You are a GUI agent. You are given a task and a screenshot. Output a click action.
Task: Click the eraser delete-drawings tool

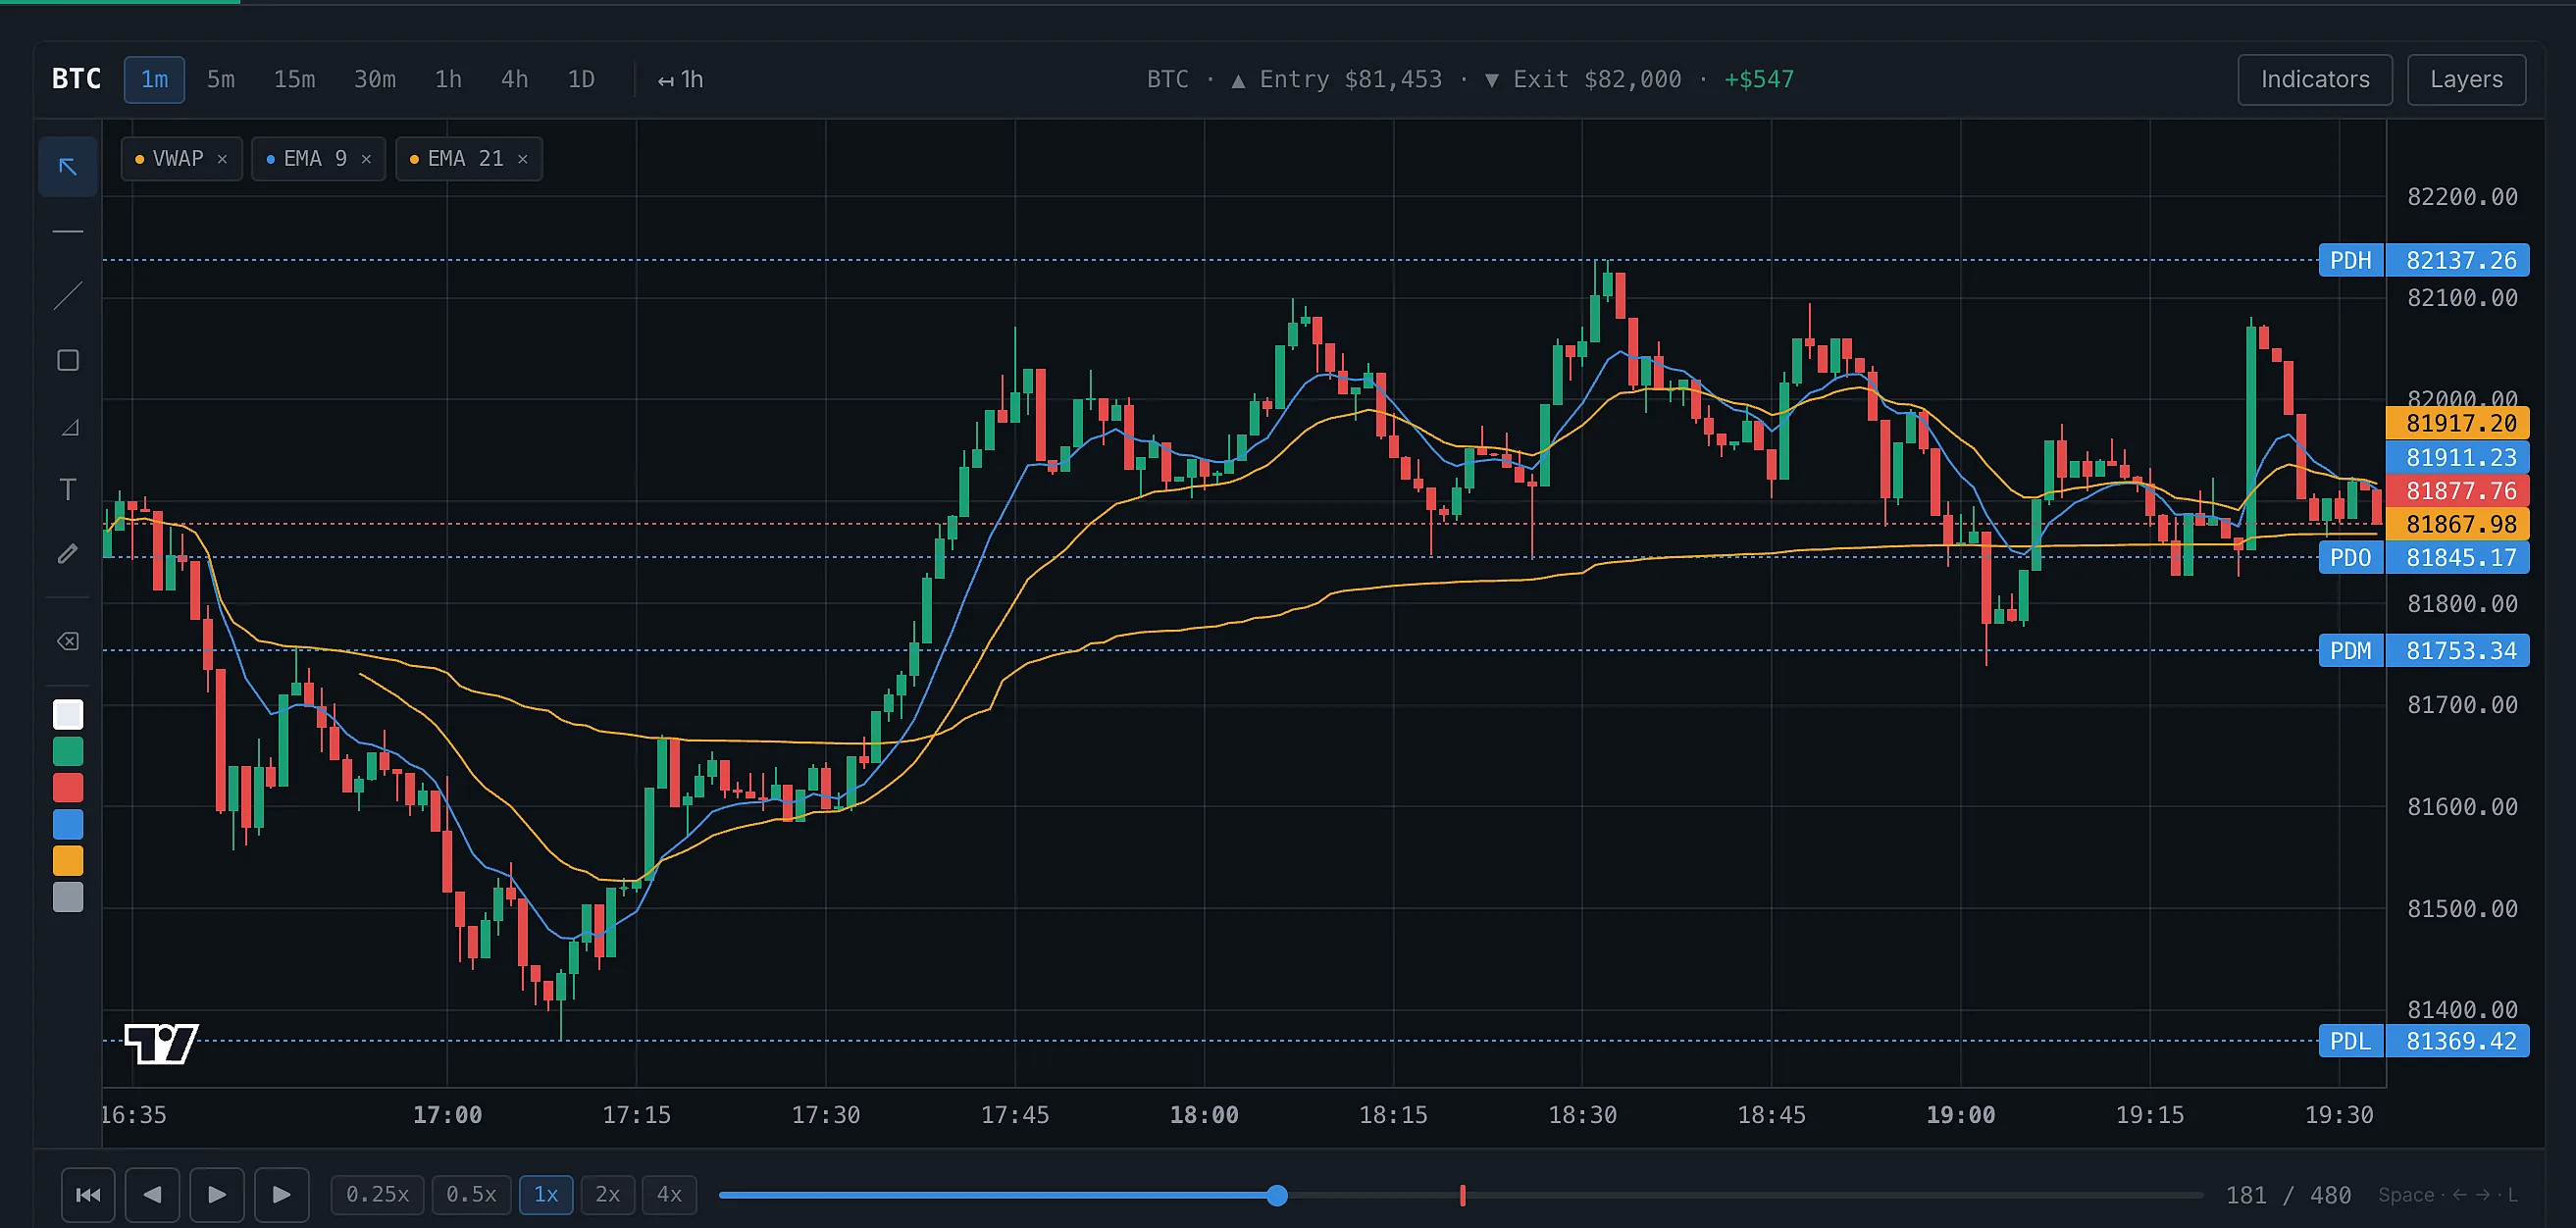[x=68, y=641]
